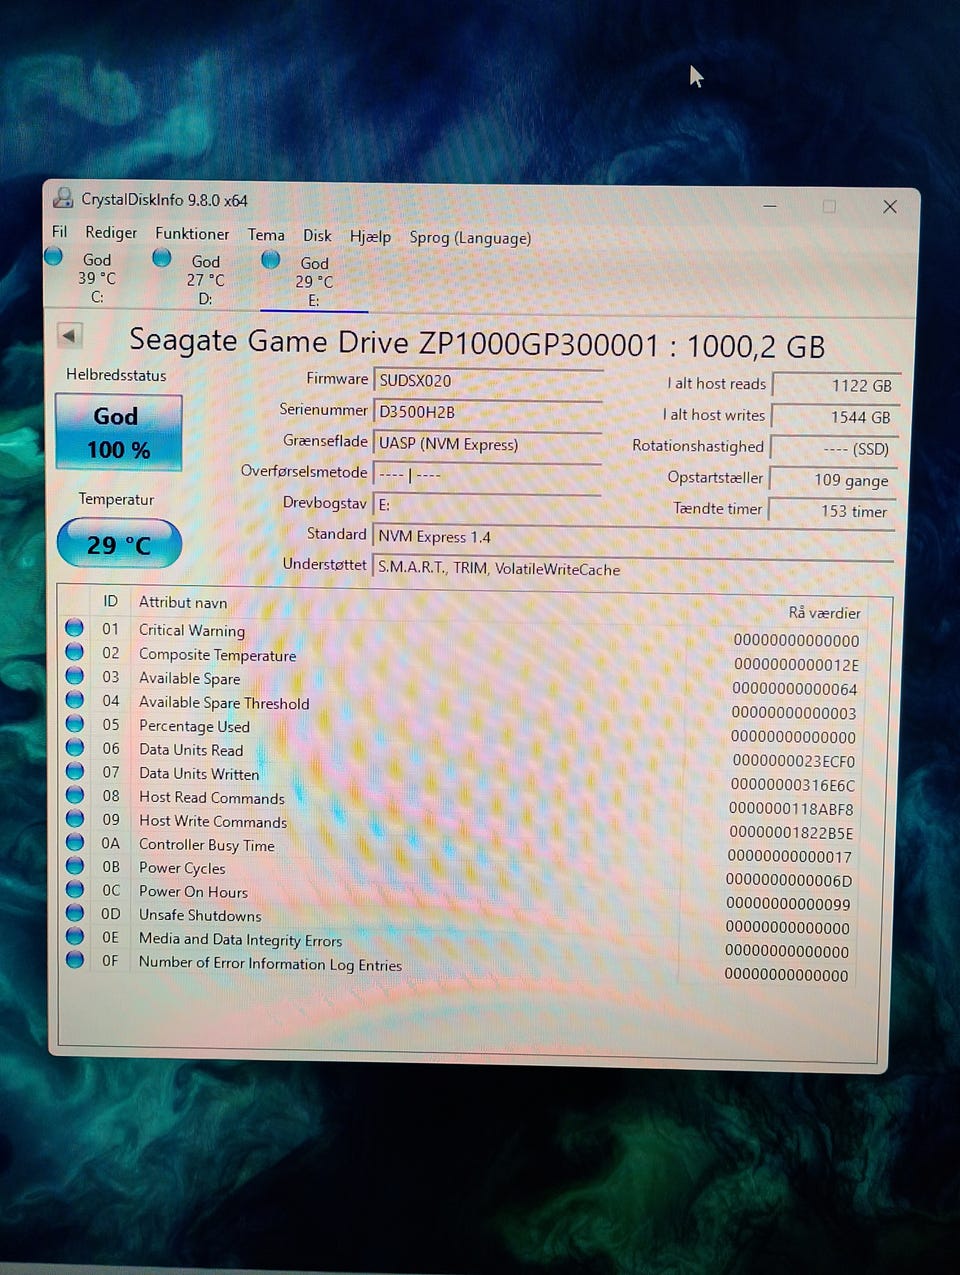
Task: Open the Sprog (Language) menu
Action: pos(470,238)
